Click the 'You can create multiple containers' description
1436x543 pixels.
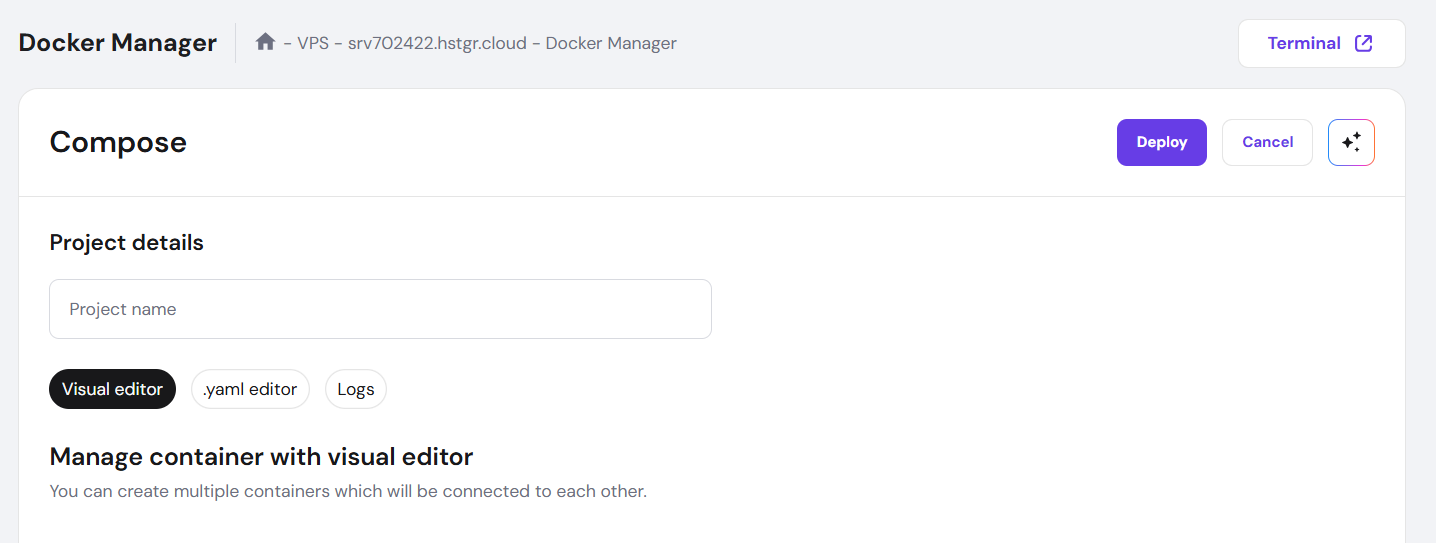[348, 492]
